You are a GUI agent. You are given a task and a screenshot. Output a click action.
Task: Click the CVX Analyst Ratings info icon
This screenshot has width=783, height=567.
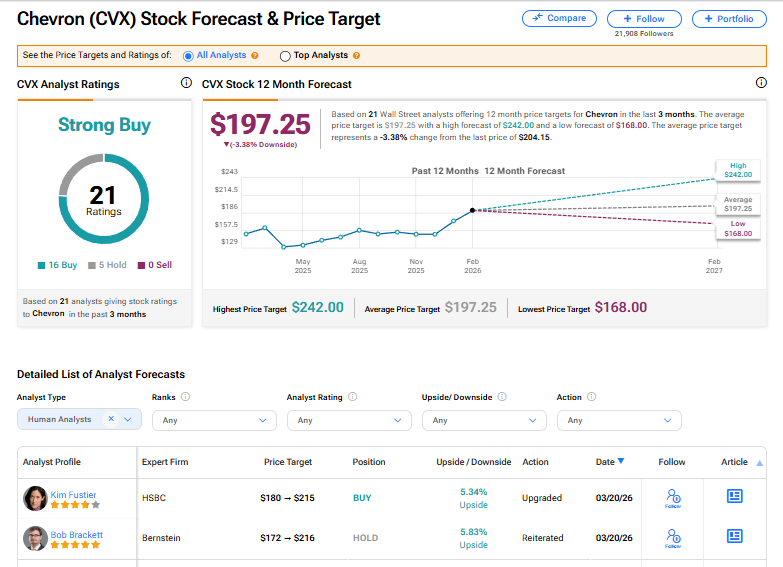click(x=186, y=84)
